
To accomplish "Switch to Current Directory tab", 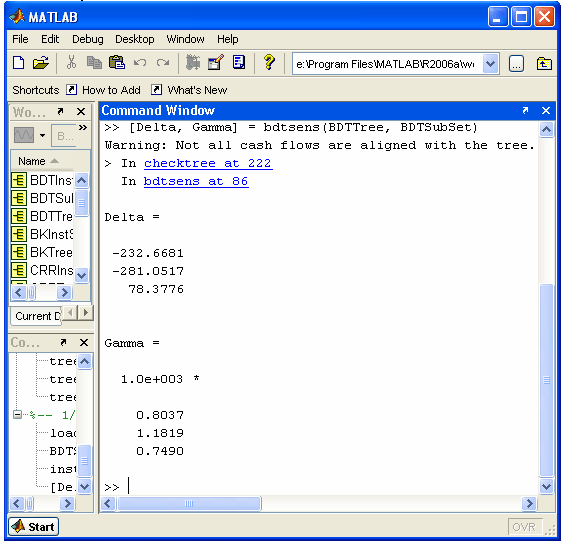I will coord(37,316).
